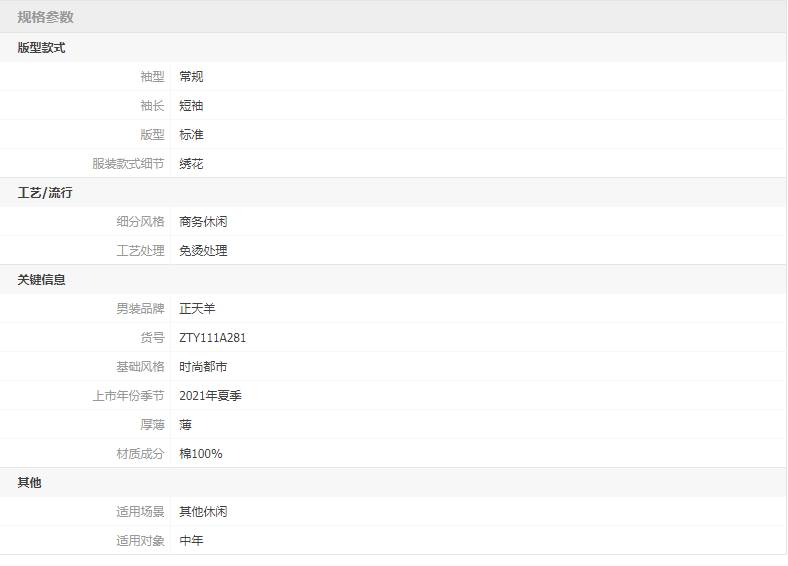This screenshot has height=566, width=788.
Task: Select item number ZTY111A281
Action: coord(212,337)
